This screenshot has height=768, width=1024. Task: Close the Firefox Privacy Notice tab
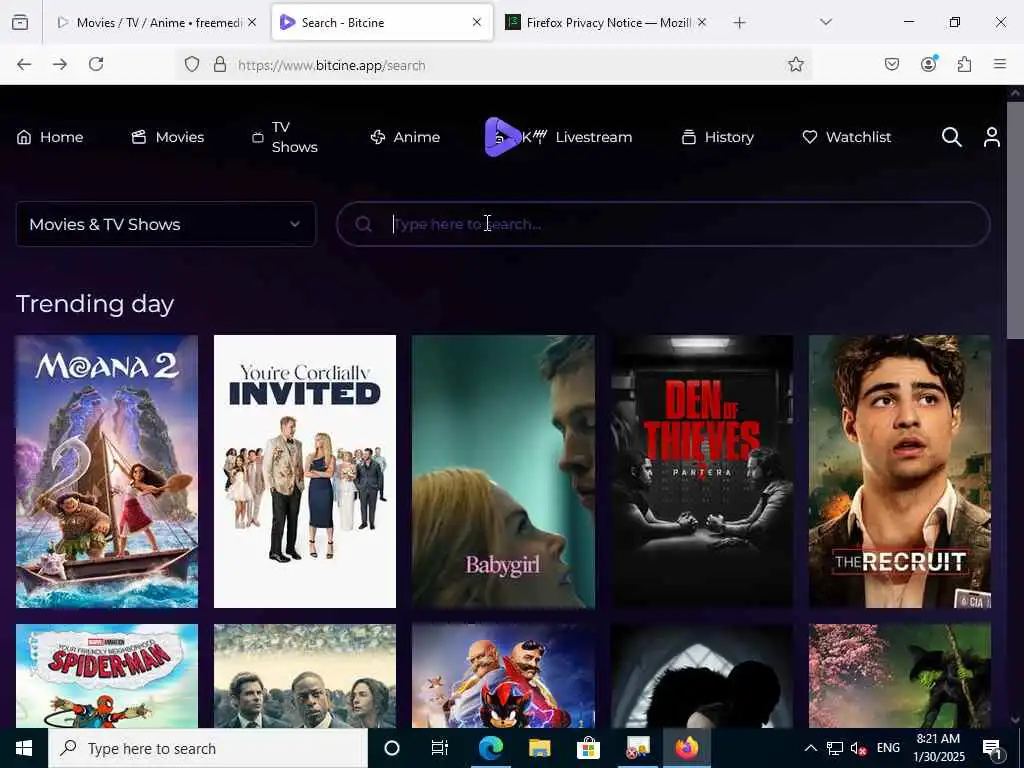pyautogui.click(x=701, y=22)
